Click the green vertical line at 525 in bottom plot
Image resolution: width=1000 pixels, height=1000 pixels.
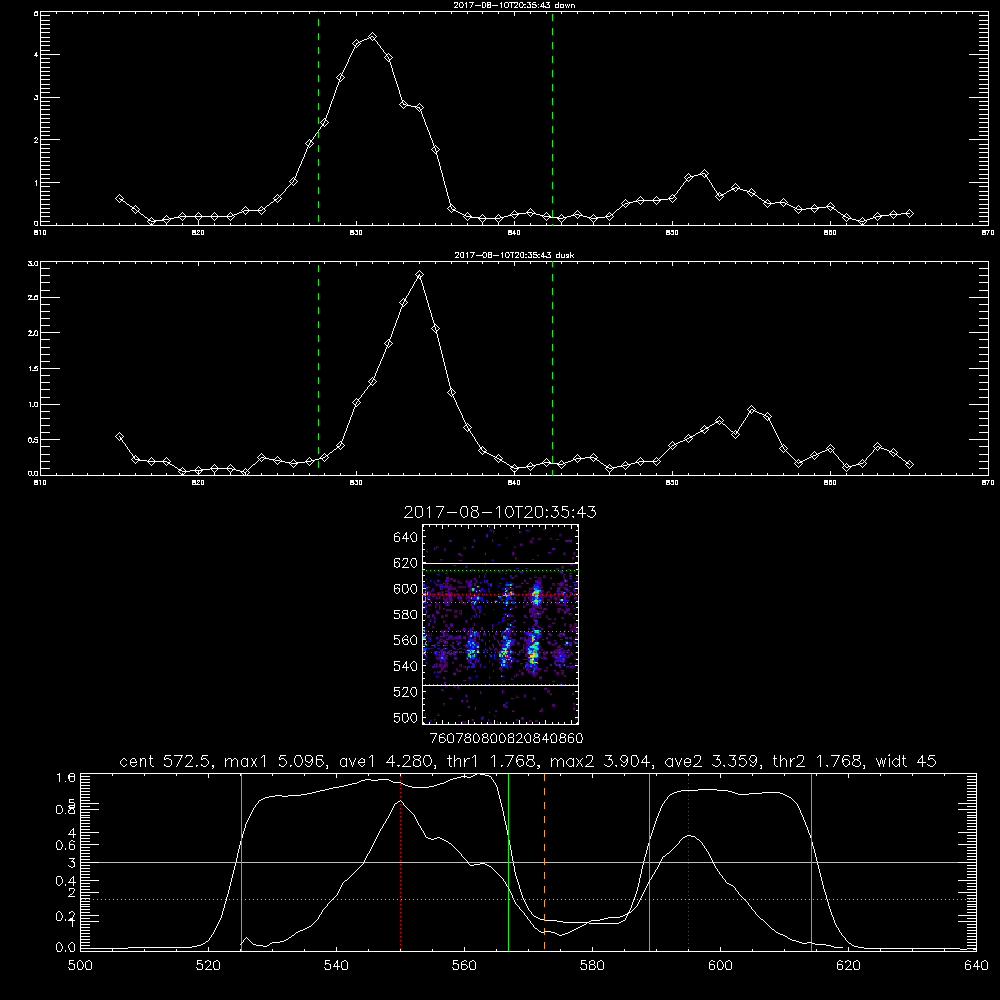click(x=241, y=862)
